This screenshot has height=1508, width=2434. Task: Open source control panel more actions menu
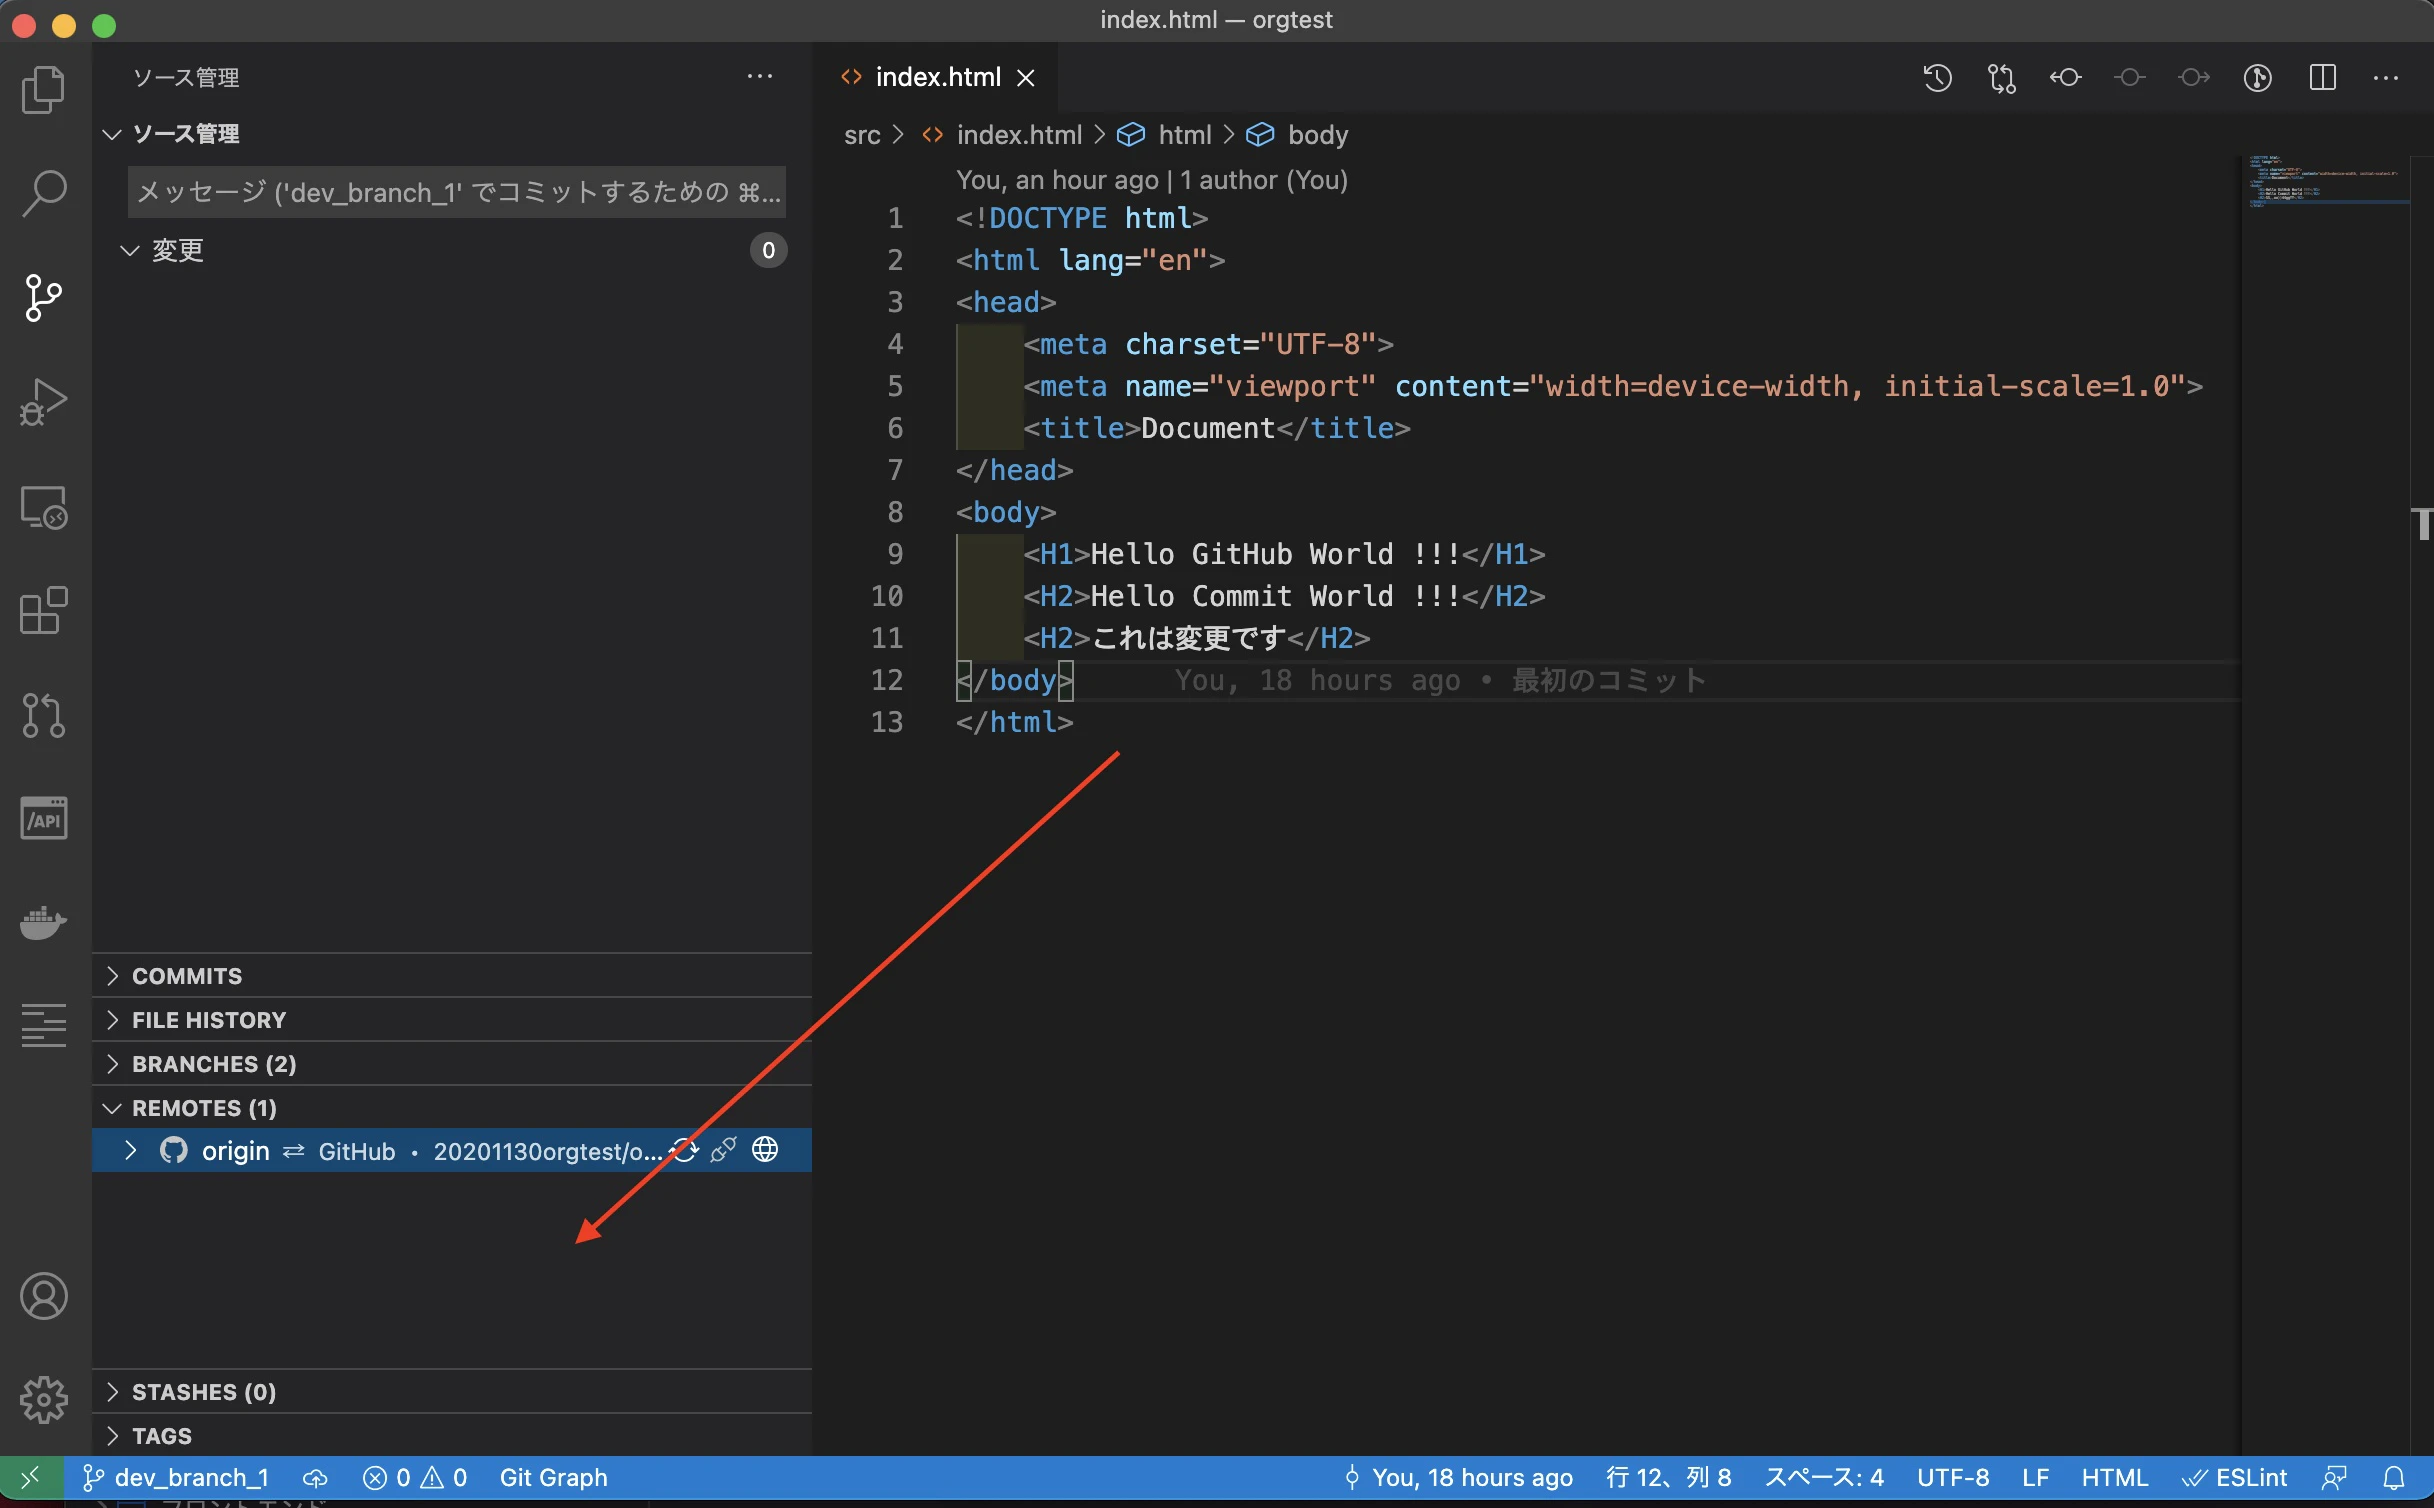760,77
